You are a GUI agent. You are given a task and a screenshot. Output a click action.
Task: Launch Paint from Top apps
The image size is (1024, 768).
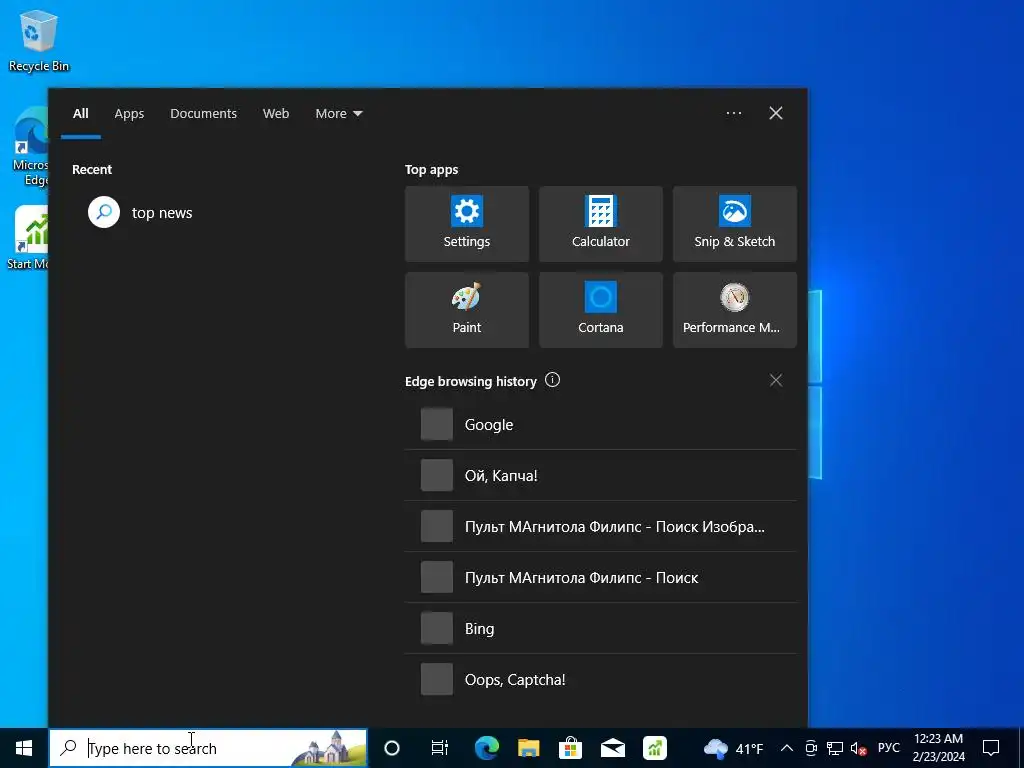pyautogui.click(x=466, y=310)
